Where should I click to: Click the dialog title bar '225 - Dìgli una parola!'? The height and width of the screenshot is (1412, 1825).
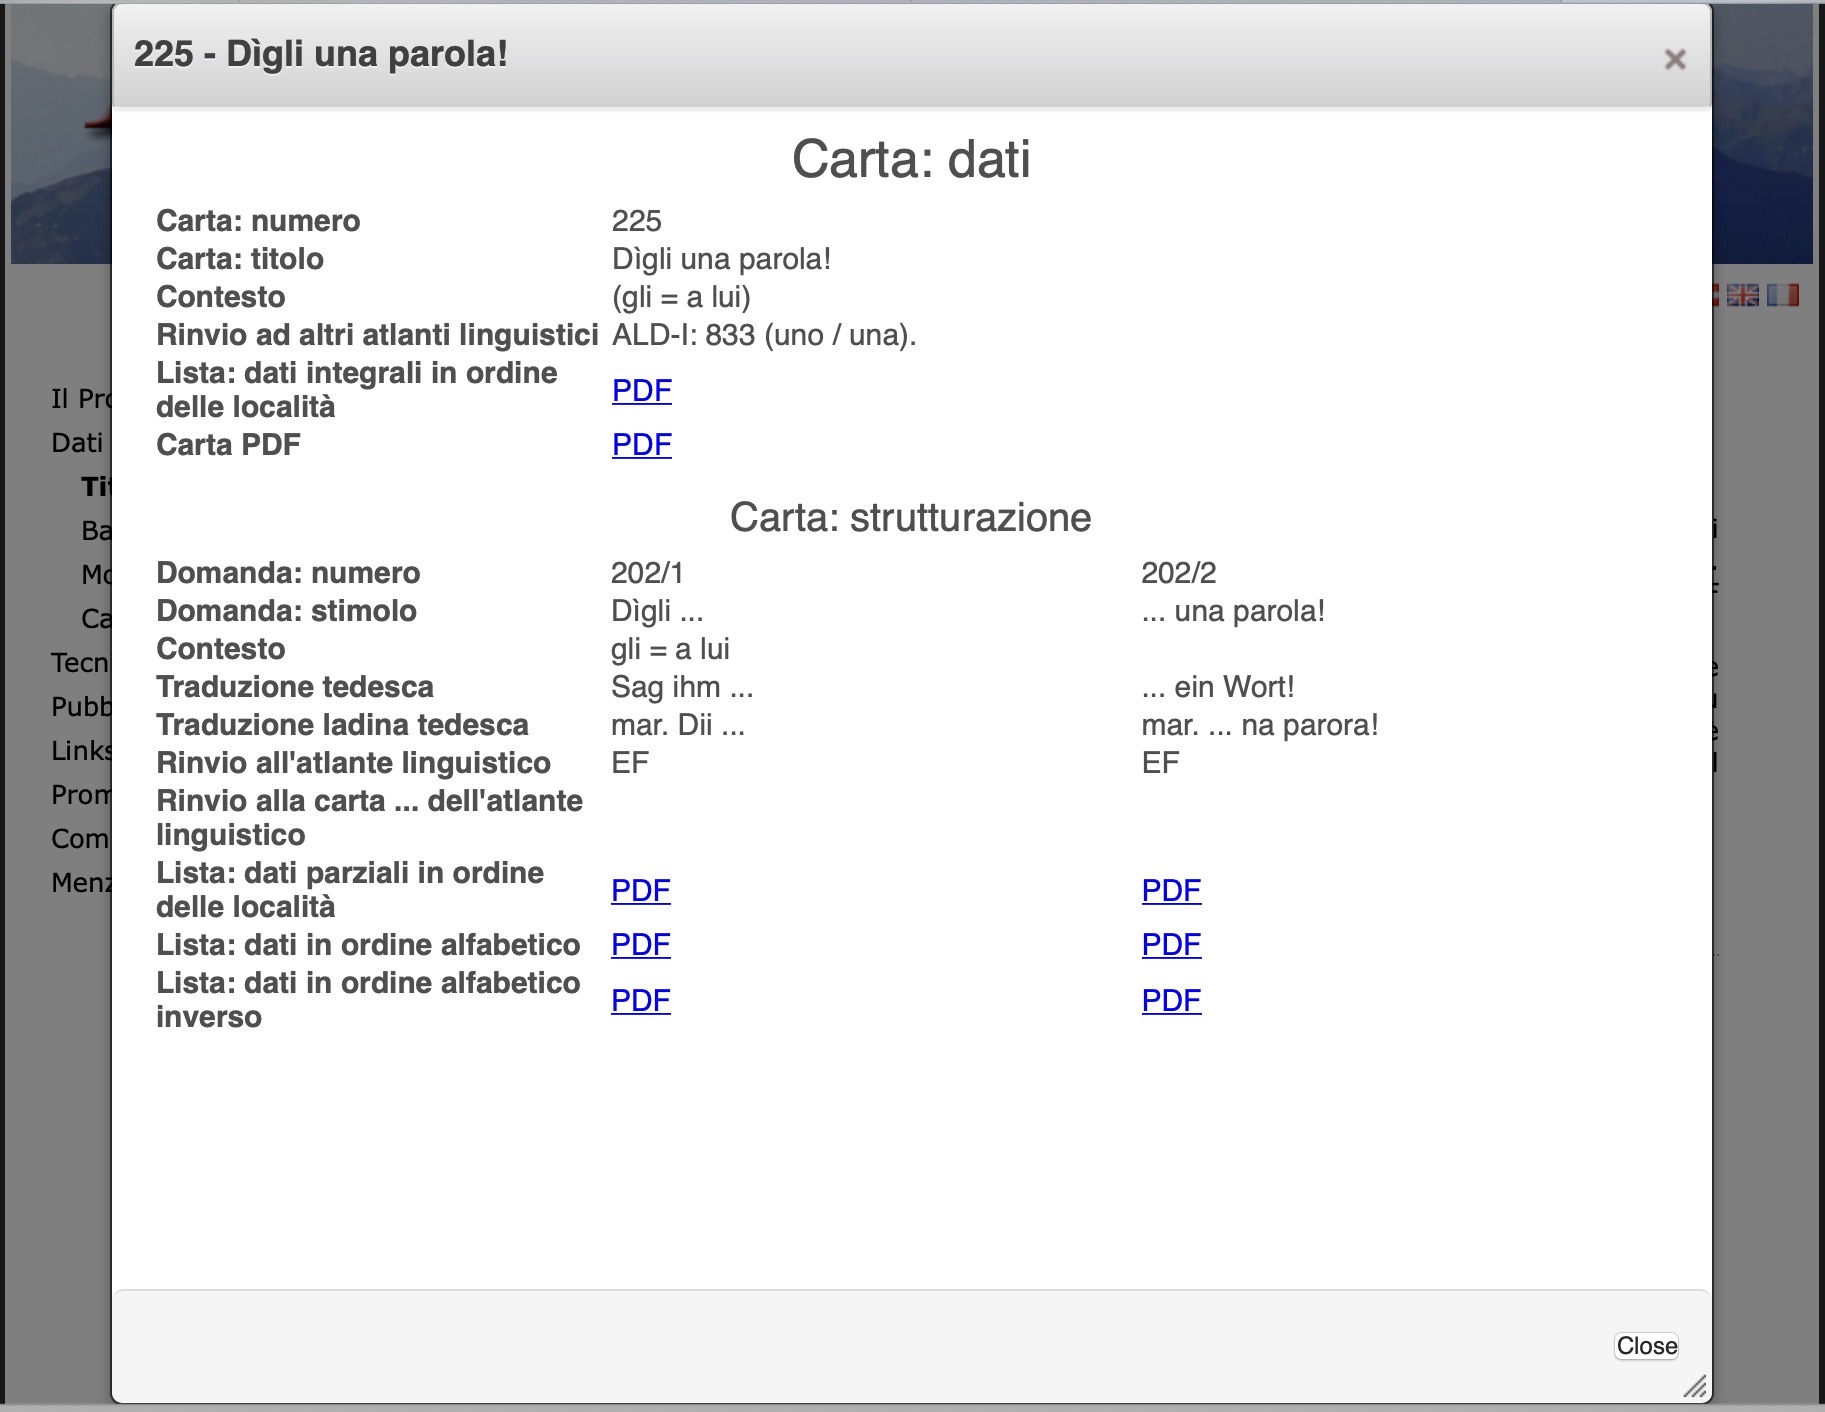coord(320,54)
